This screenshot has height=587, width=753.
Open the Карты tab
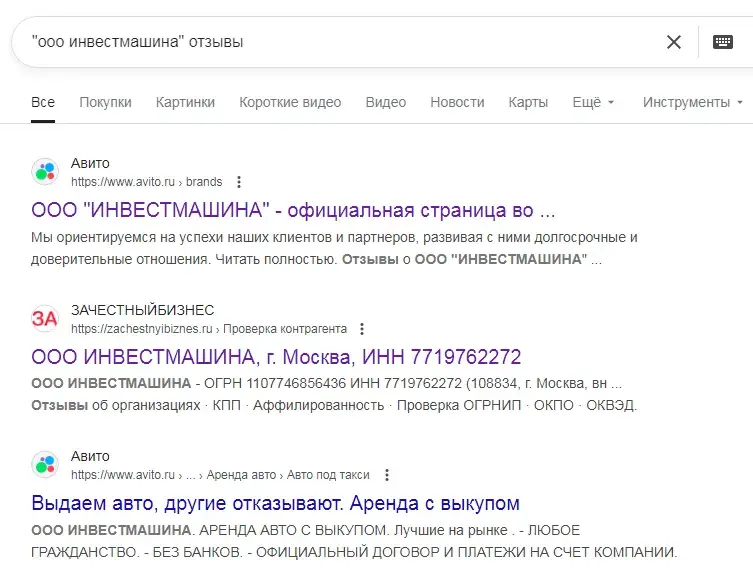pos(528,102)
